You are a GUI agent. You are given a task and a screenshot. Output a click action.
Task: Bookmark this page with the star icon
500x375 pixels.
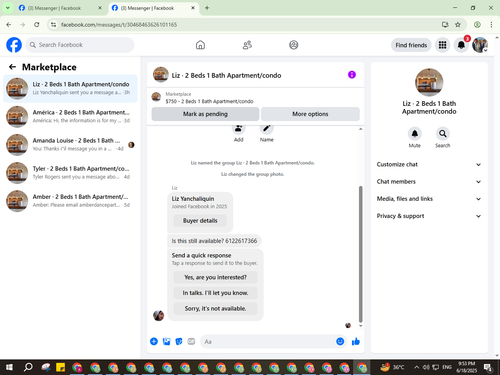pos(458,25)
